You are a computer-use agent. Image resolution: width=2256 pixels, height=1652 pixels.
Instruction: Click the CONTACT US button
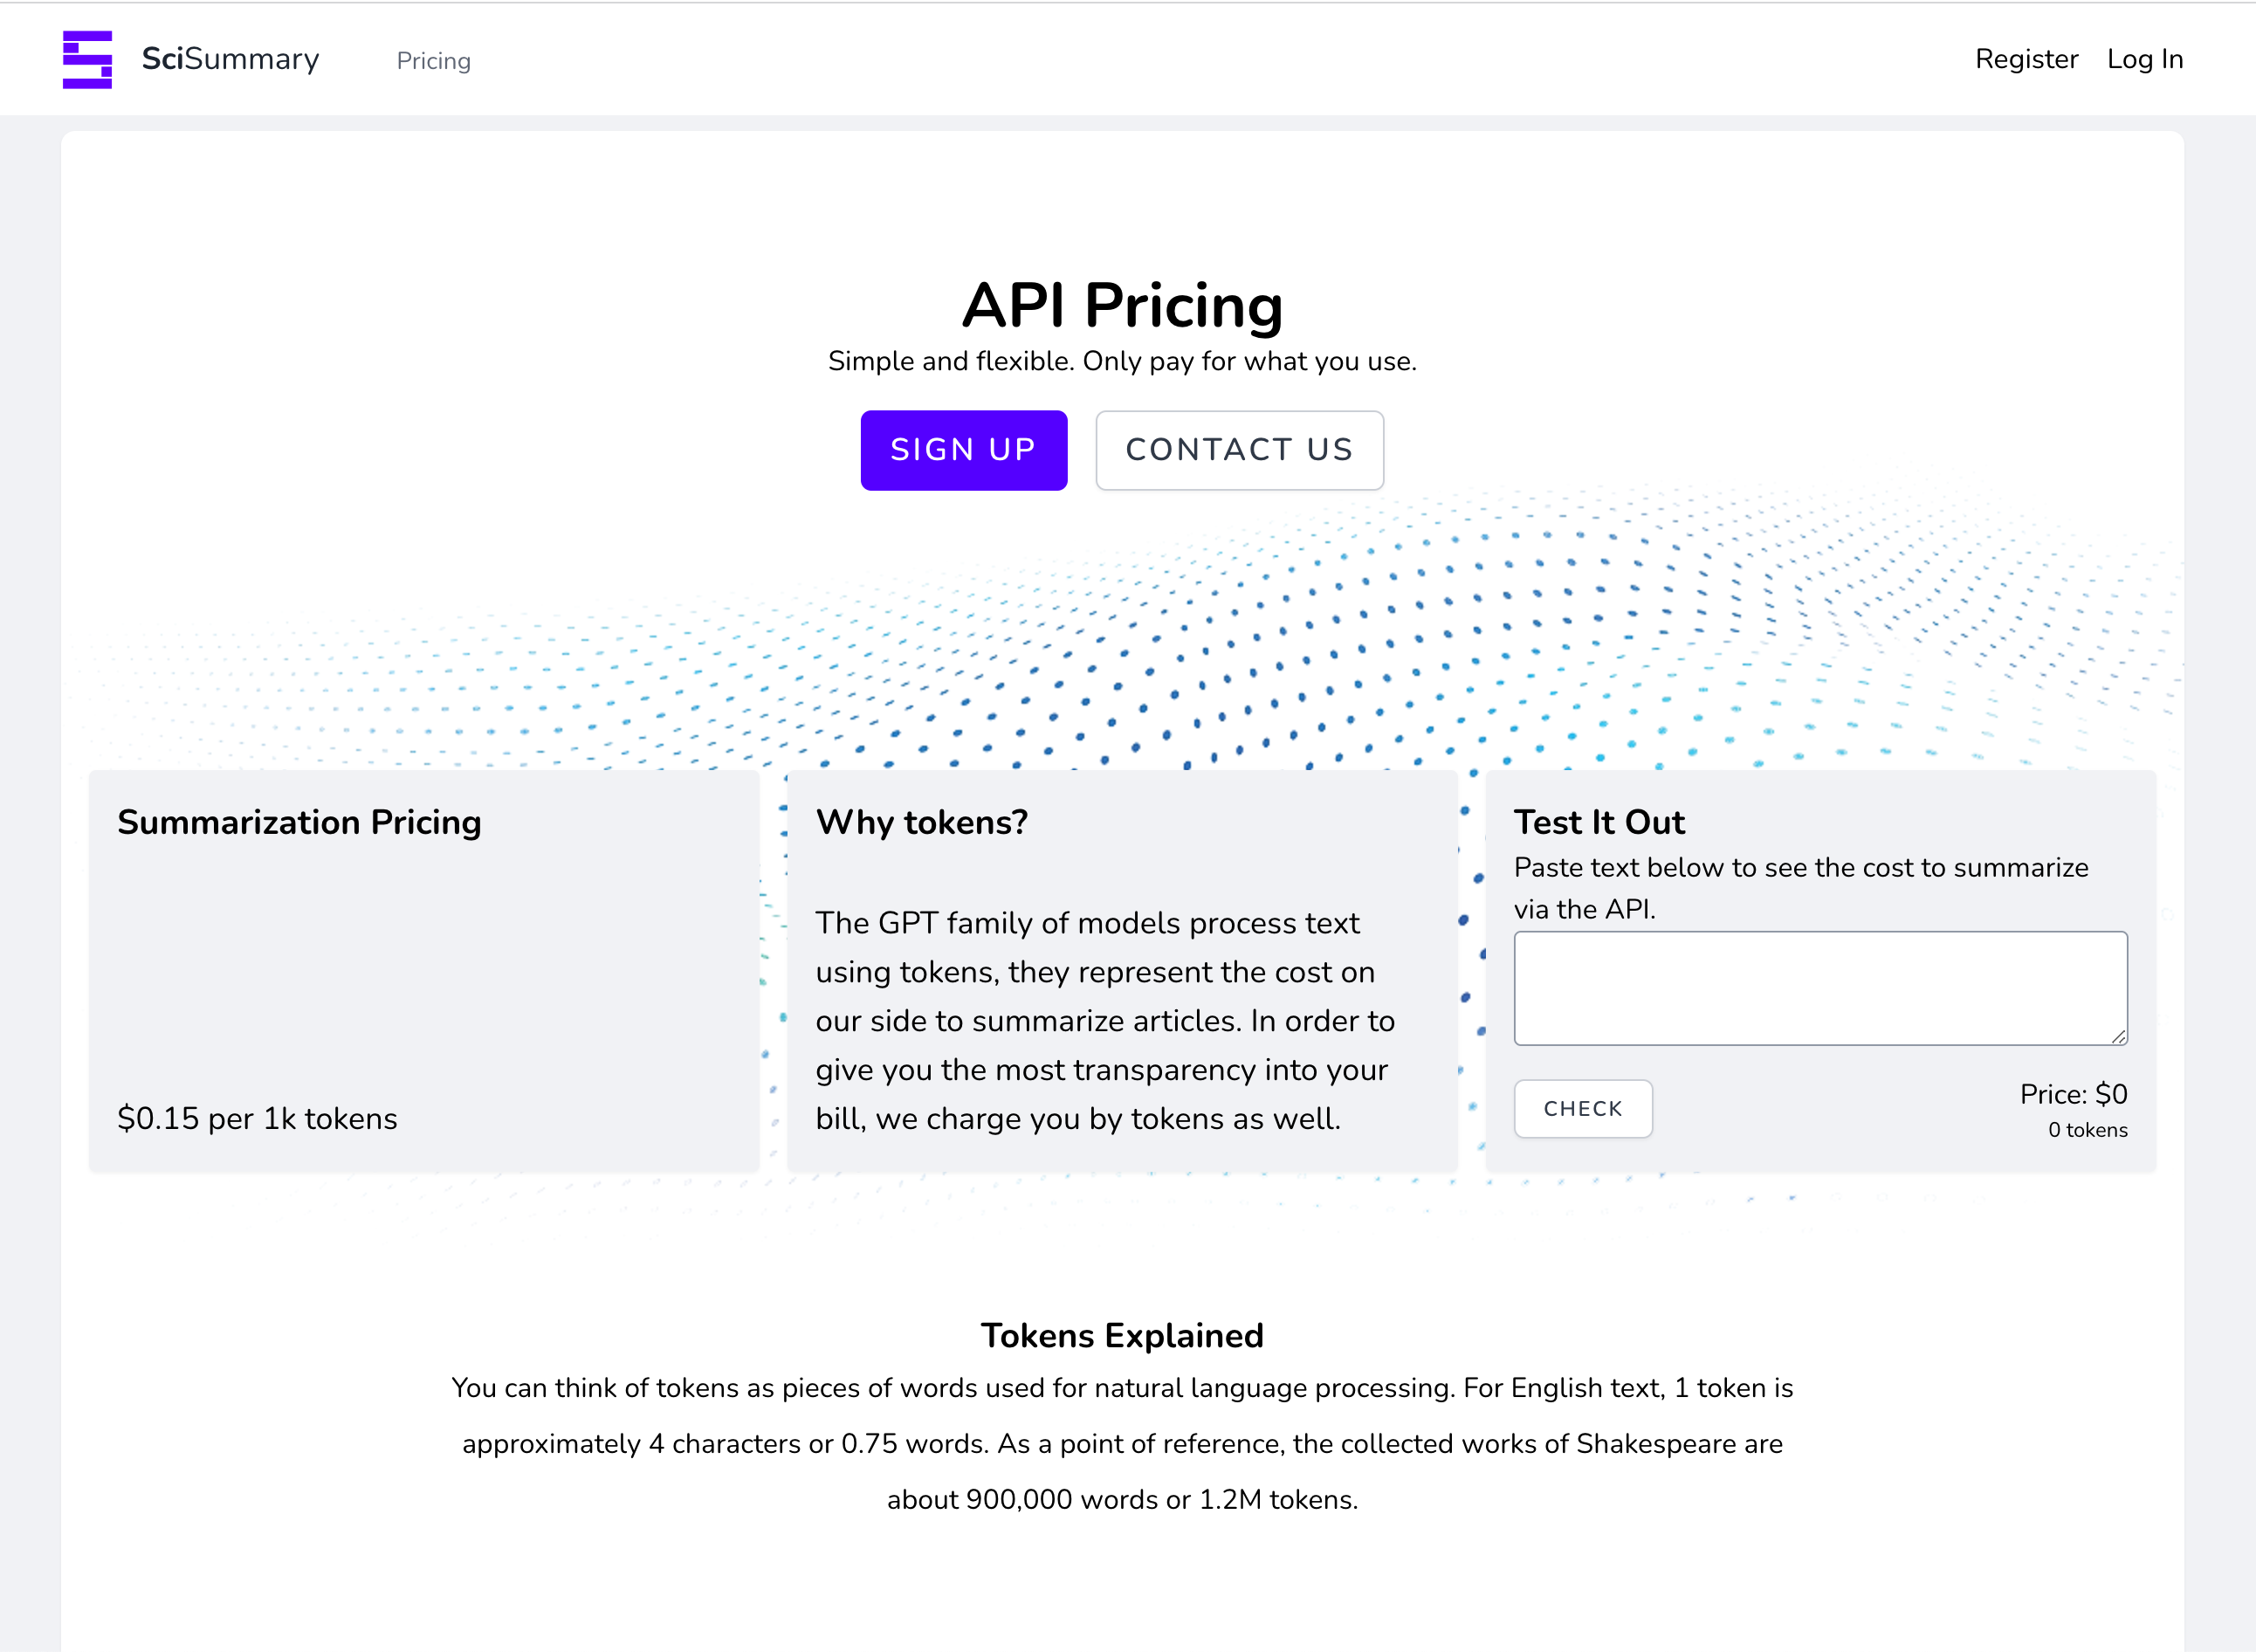(1239, 450)
